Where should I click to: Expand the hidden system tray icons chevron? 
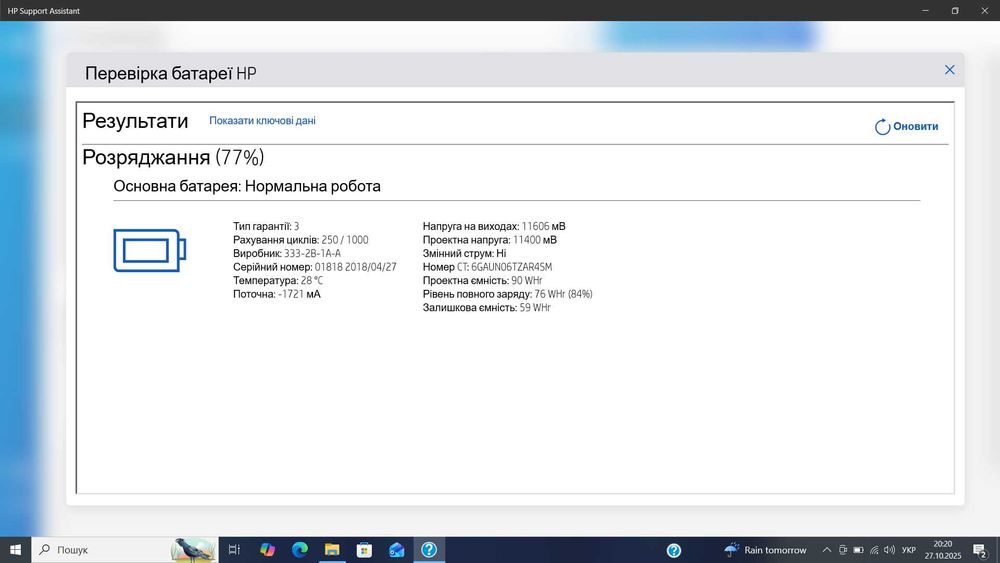827,550
